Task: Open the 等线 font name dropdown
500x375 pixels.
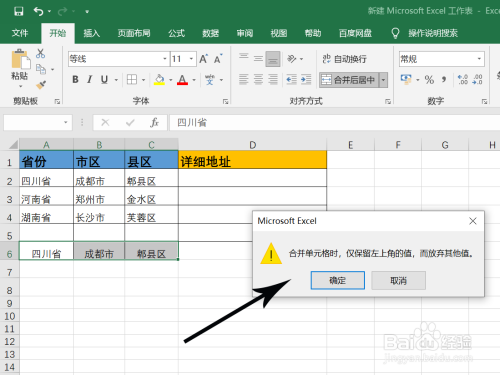Action: pos(165,59)
